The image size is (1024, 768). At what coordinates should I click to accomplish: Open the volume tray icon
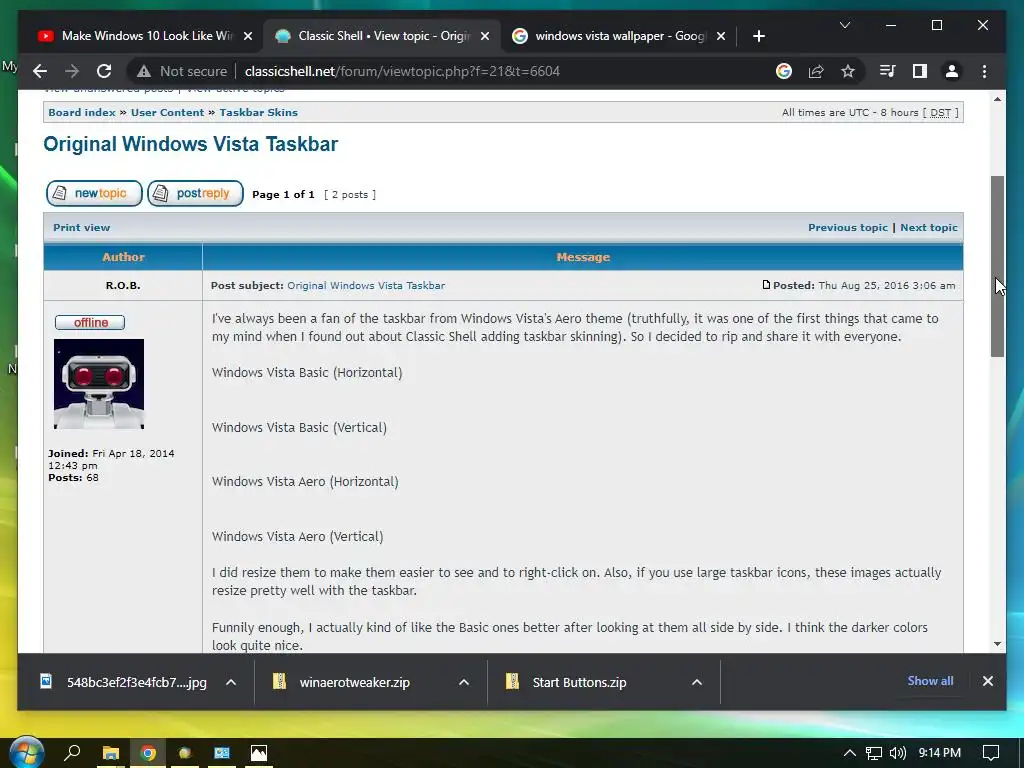898,753
